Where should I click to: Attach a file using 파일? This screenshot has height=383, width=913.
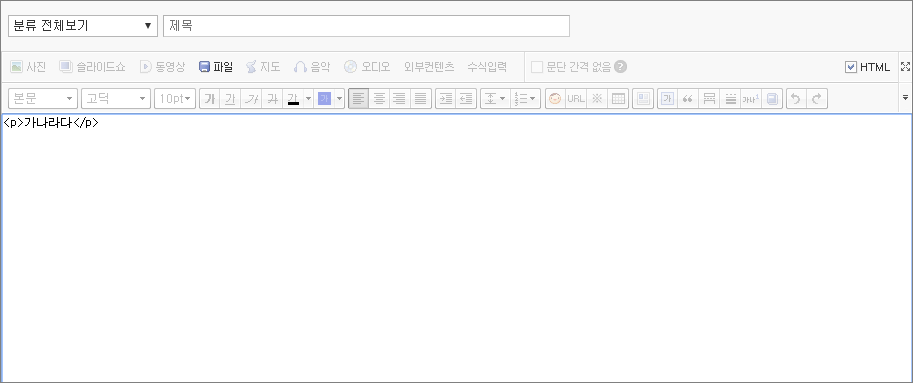click(x=216, y=67)
